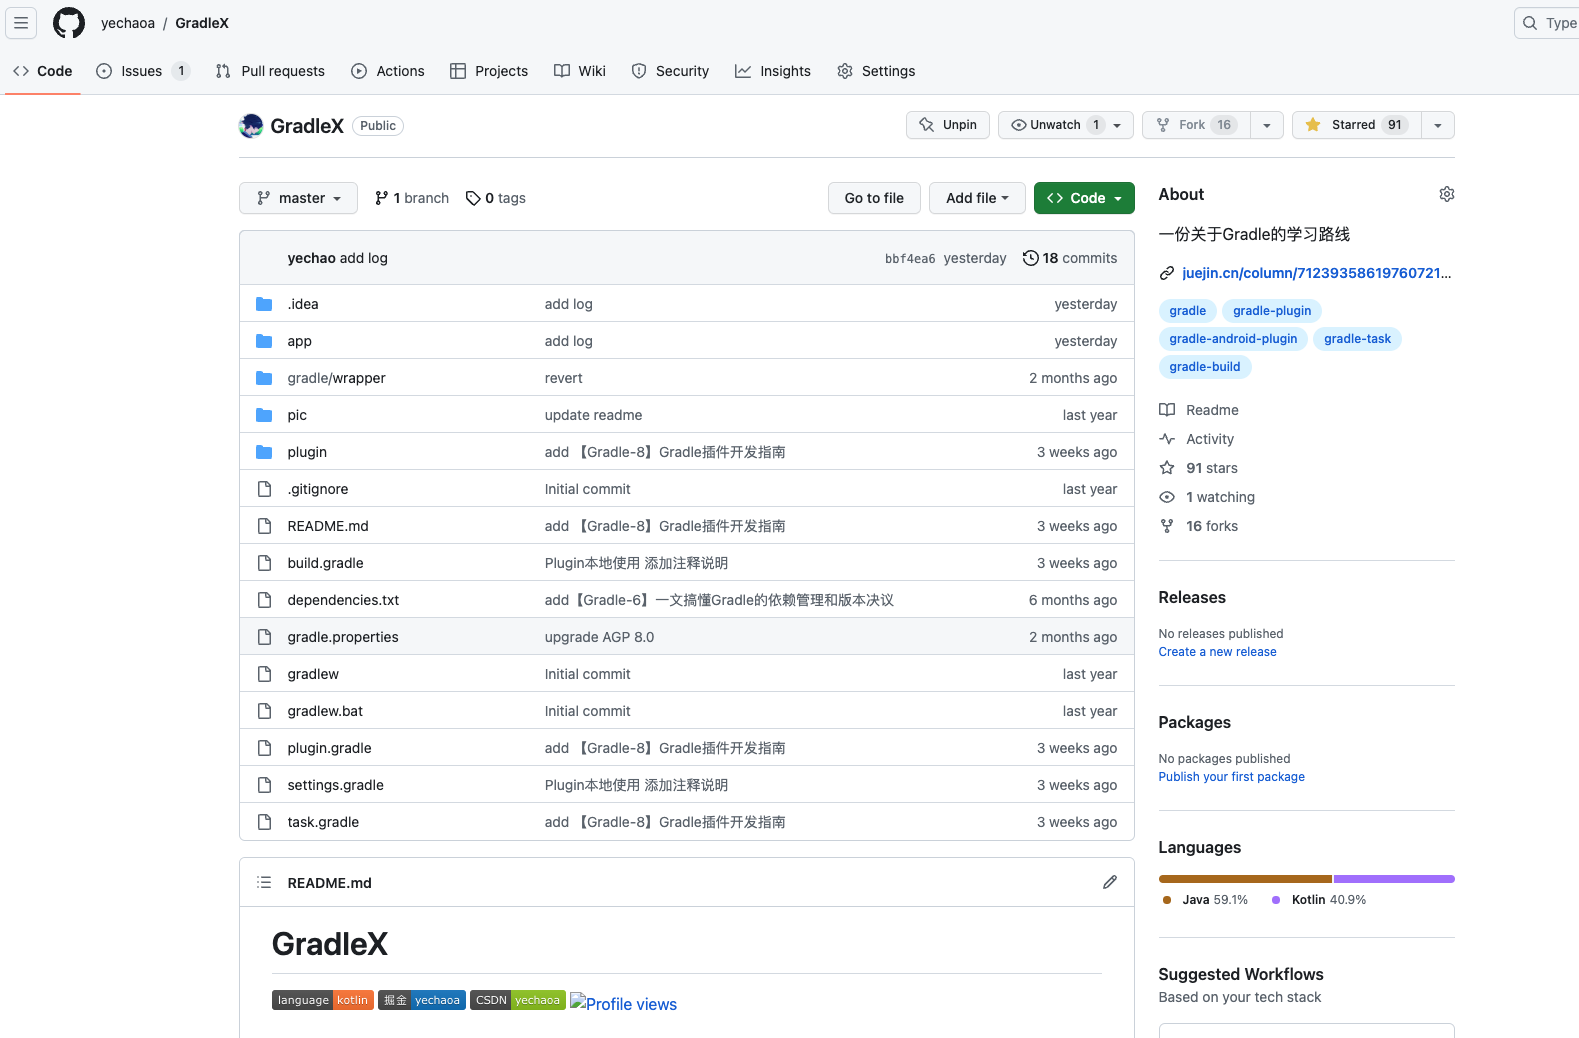Open the README.md file
Screen dimensions: 1579x1038
[x=328, y=526]
